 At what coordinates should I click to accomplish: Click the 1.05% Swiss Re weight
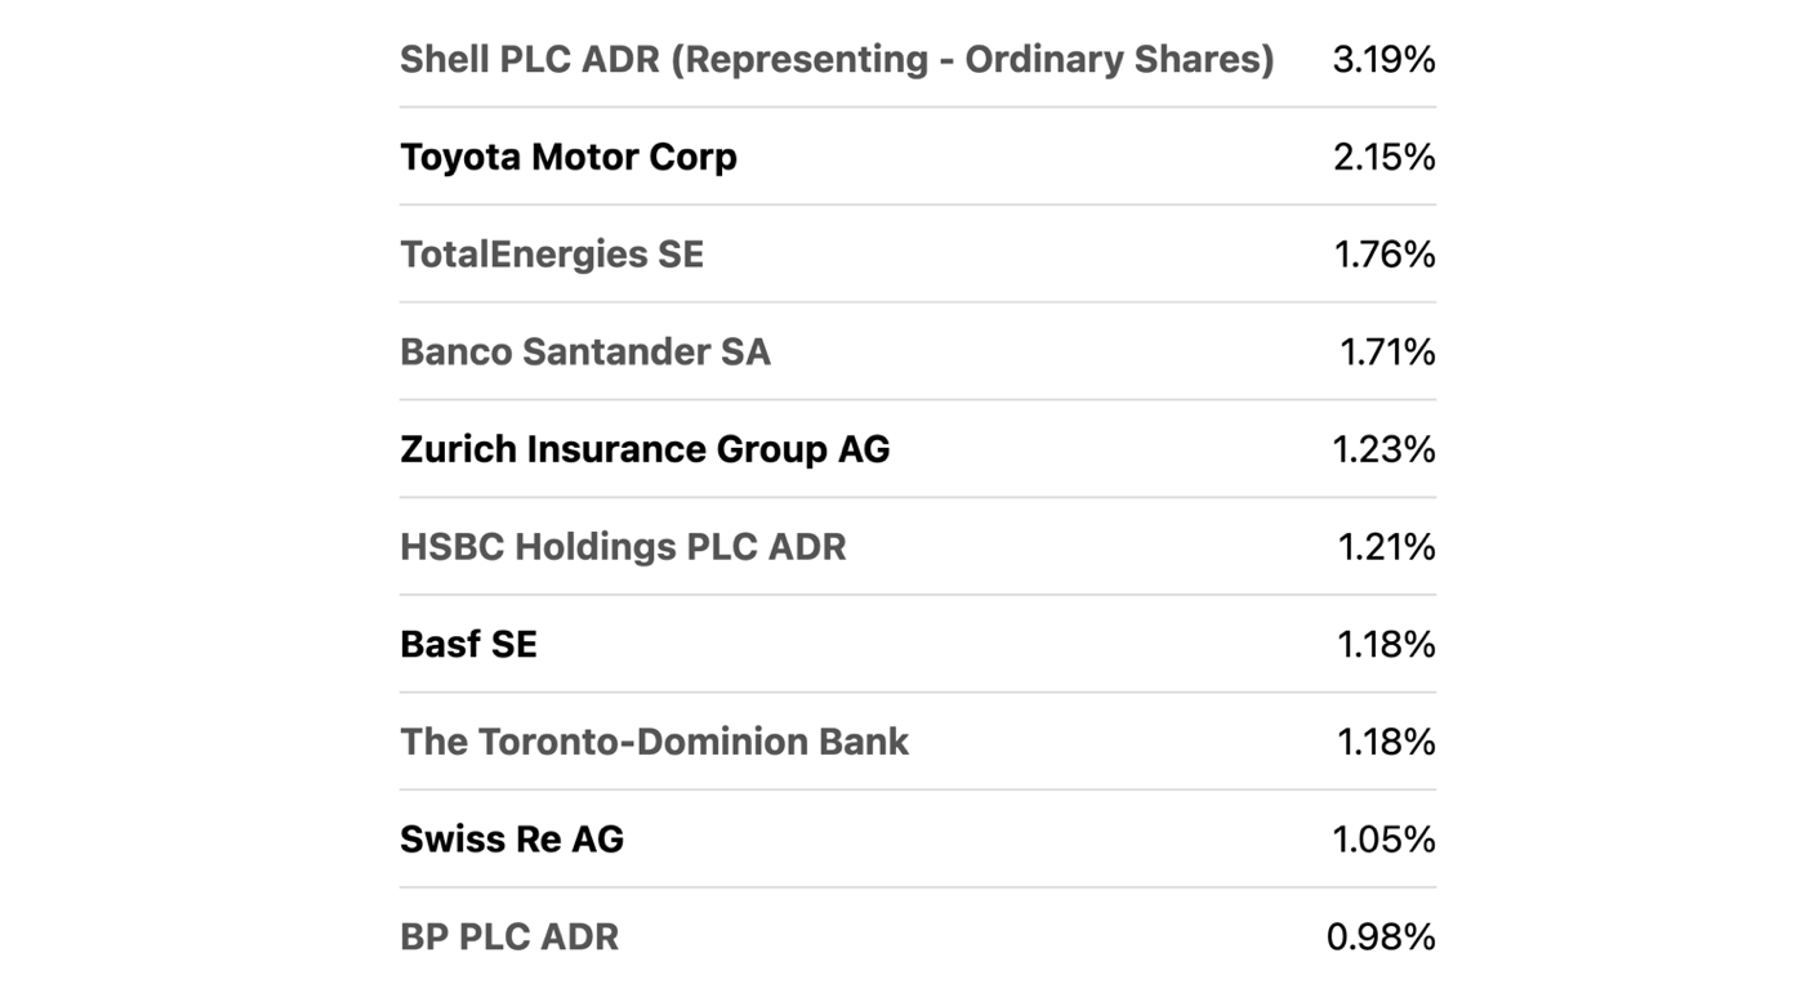[x=1383, y=839]
